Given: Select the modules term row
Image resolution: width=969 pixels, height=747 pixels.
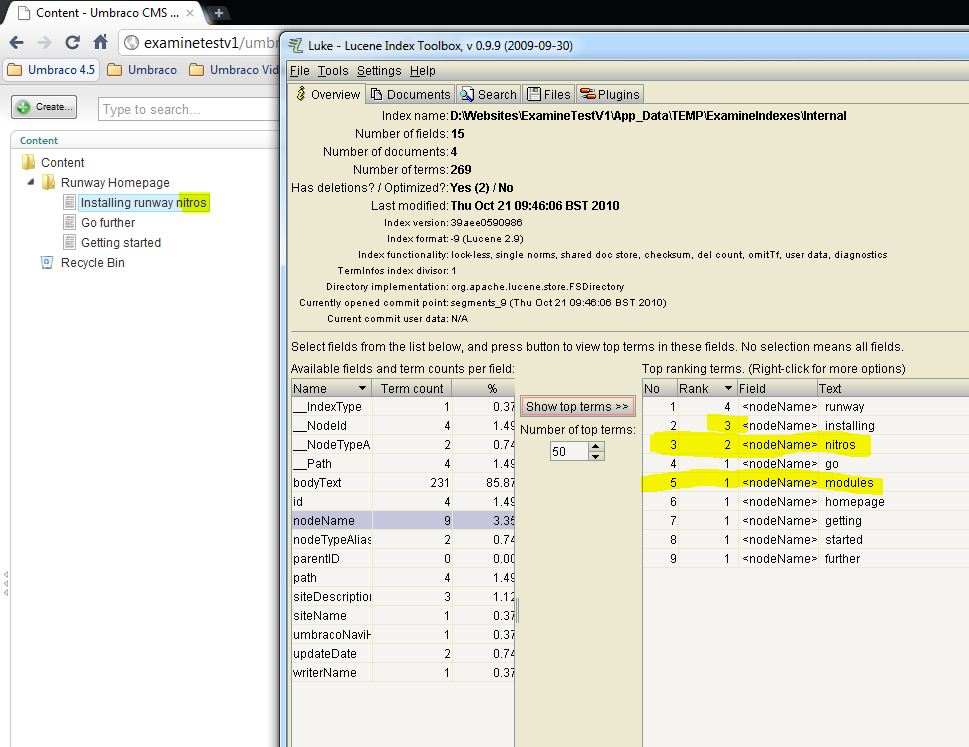Looking at the screenshot, I should tap(805, 483).
